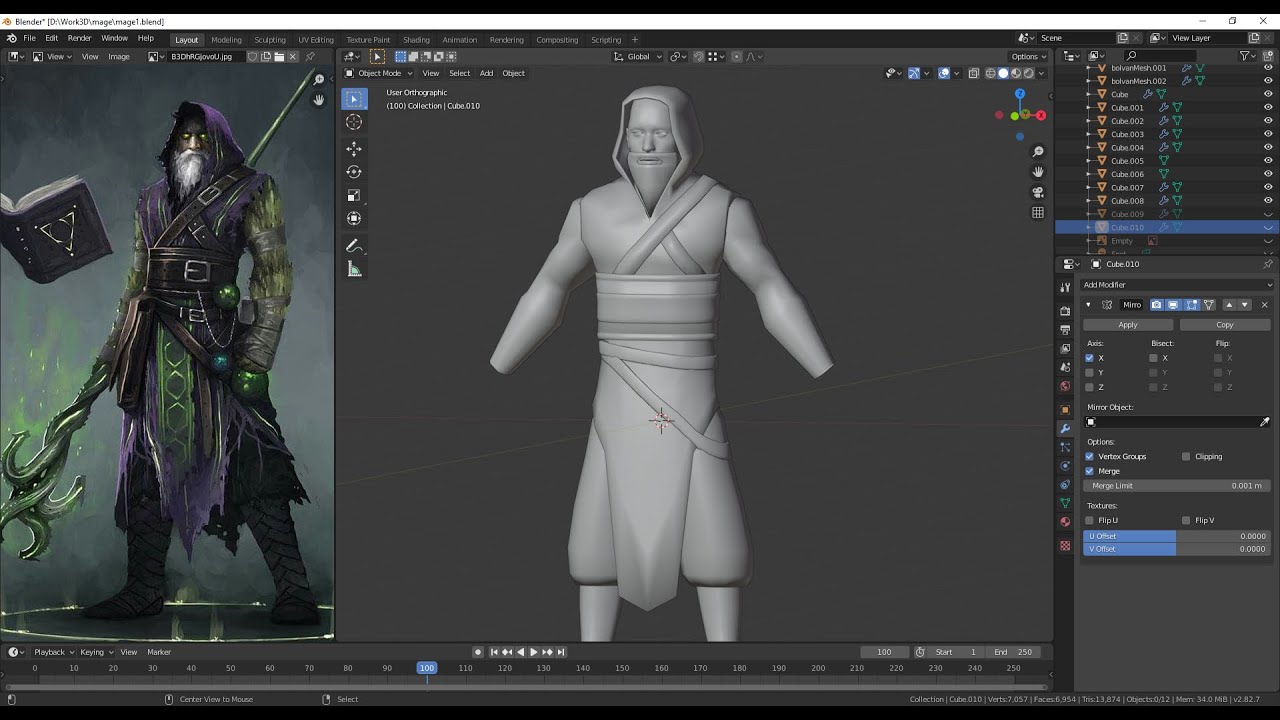Uncheck the Axis X checkbox
The image size is (1280, 720).
(1090, 358)
